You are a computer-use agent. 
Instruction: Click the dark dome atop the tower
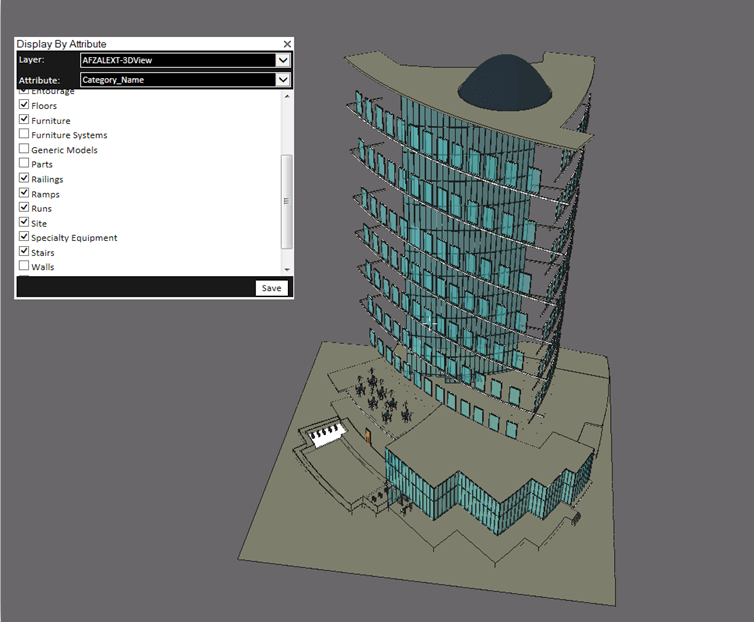tap(501, 80)
